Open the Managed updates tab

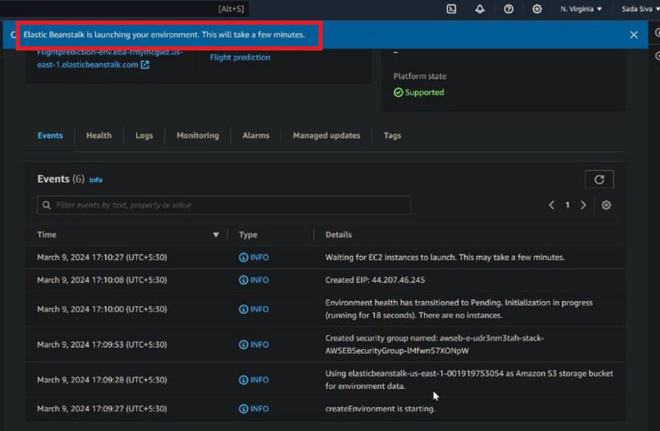point(326,136)
